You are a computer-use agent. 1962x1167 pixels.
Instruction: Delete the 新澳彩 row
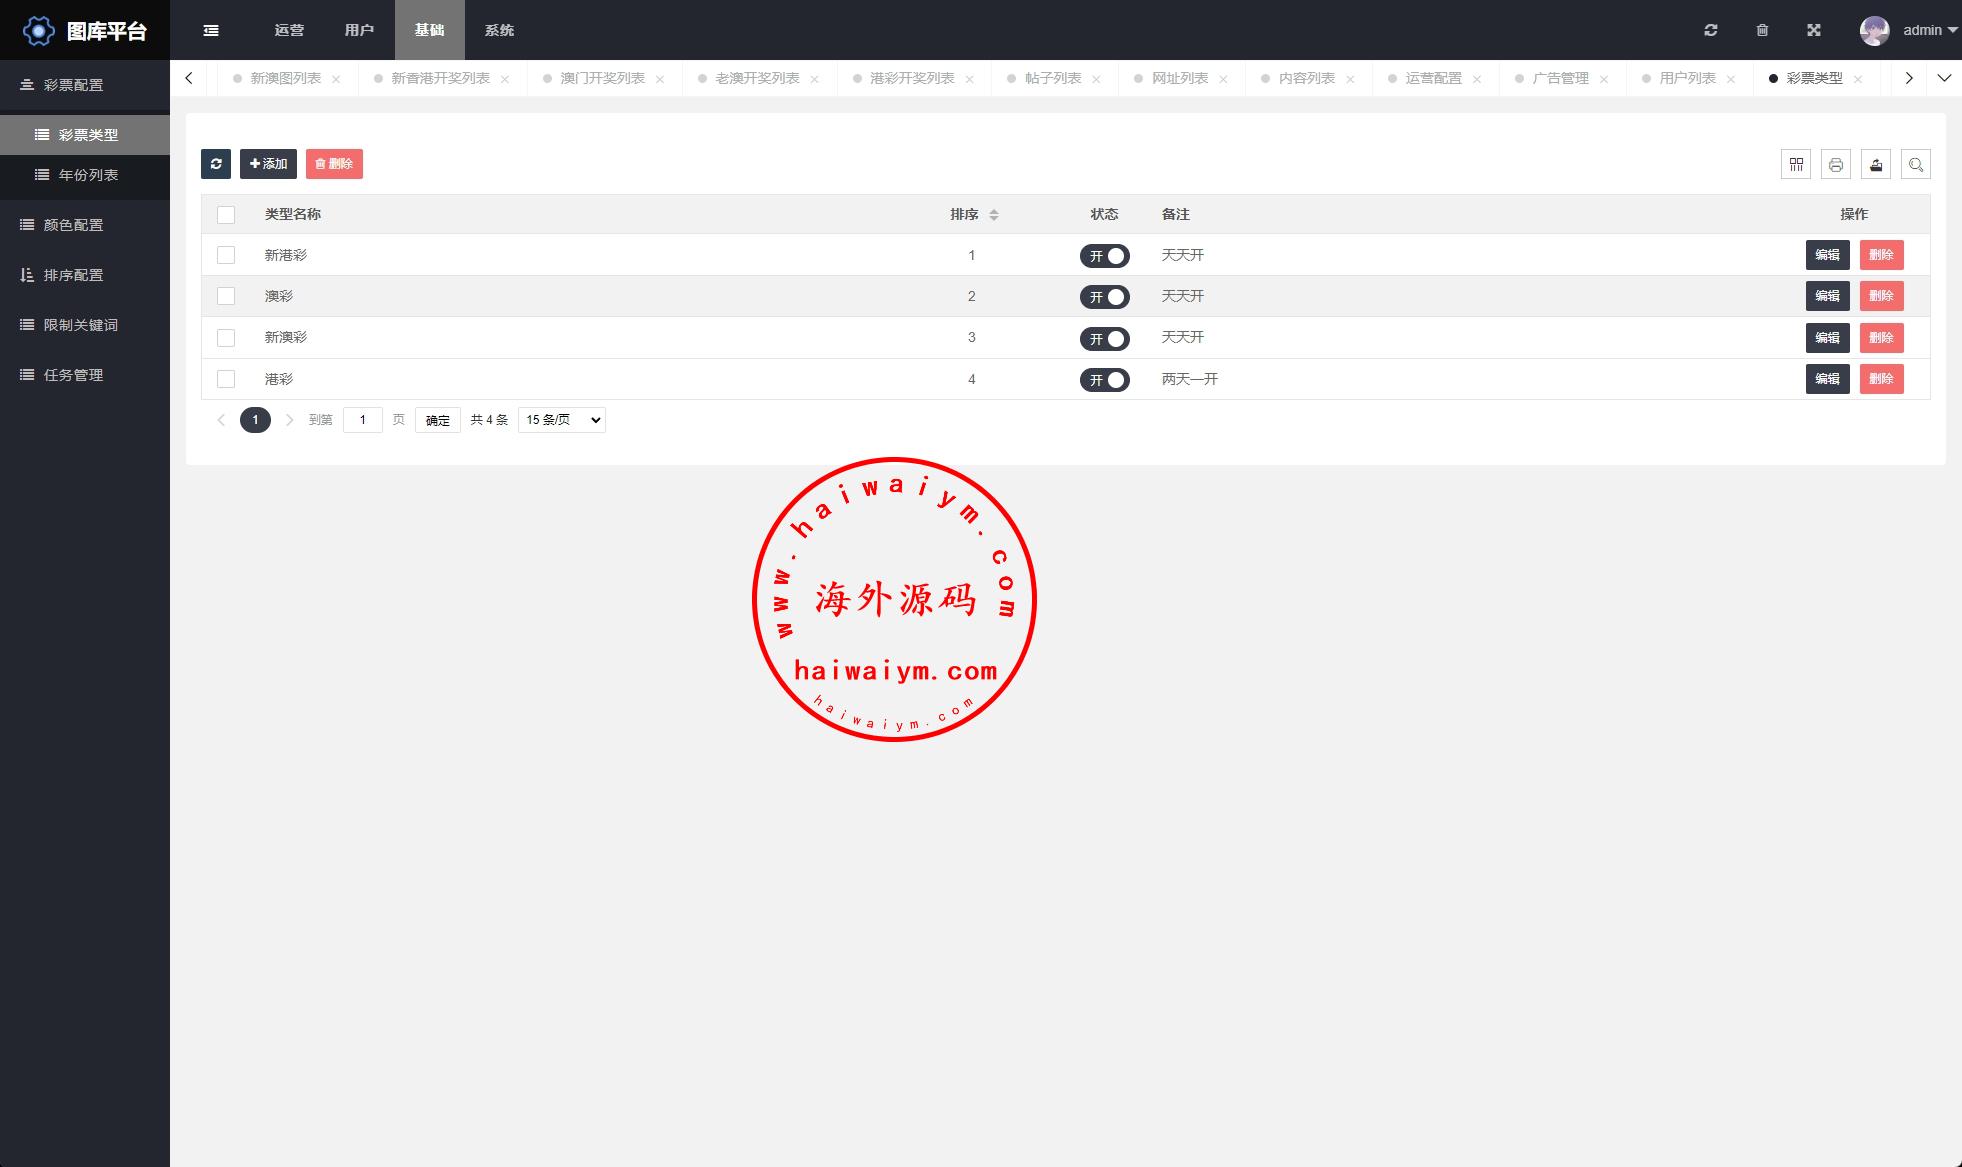click(1881, 338)
